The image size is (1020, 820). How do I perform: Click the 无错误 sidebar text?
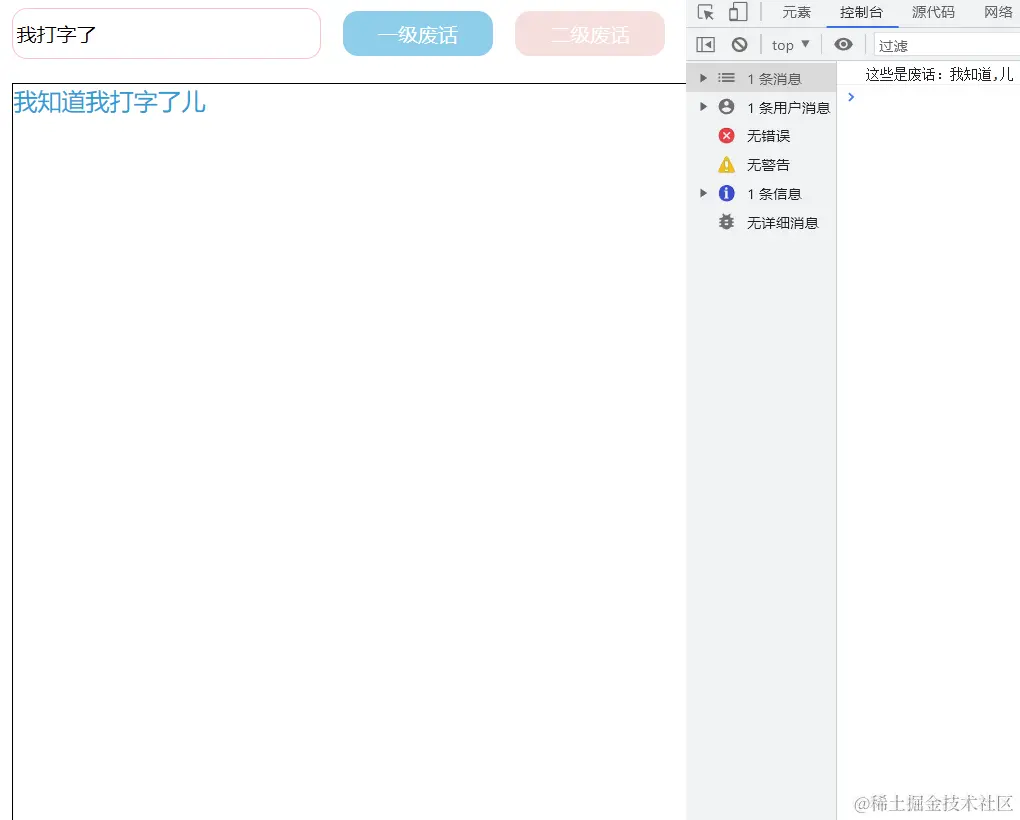click(x=768, y=136)
